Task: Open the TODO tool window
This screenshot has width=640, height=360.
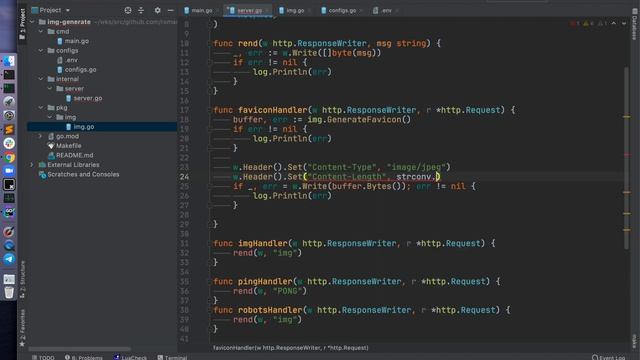Action: (43, 358)
